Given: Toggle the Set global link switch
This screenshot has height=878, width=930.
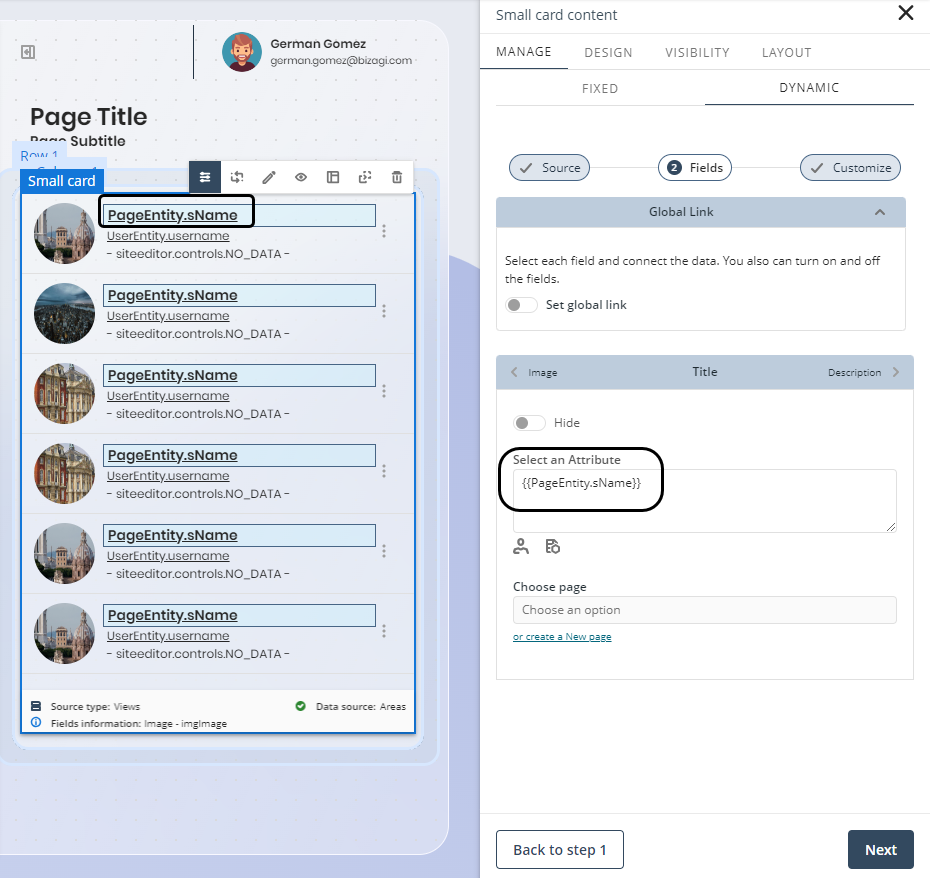Looking at the screenshot, I should pos(521,305).
